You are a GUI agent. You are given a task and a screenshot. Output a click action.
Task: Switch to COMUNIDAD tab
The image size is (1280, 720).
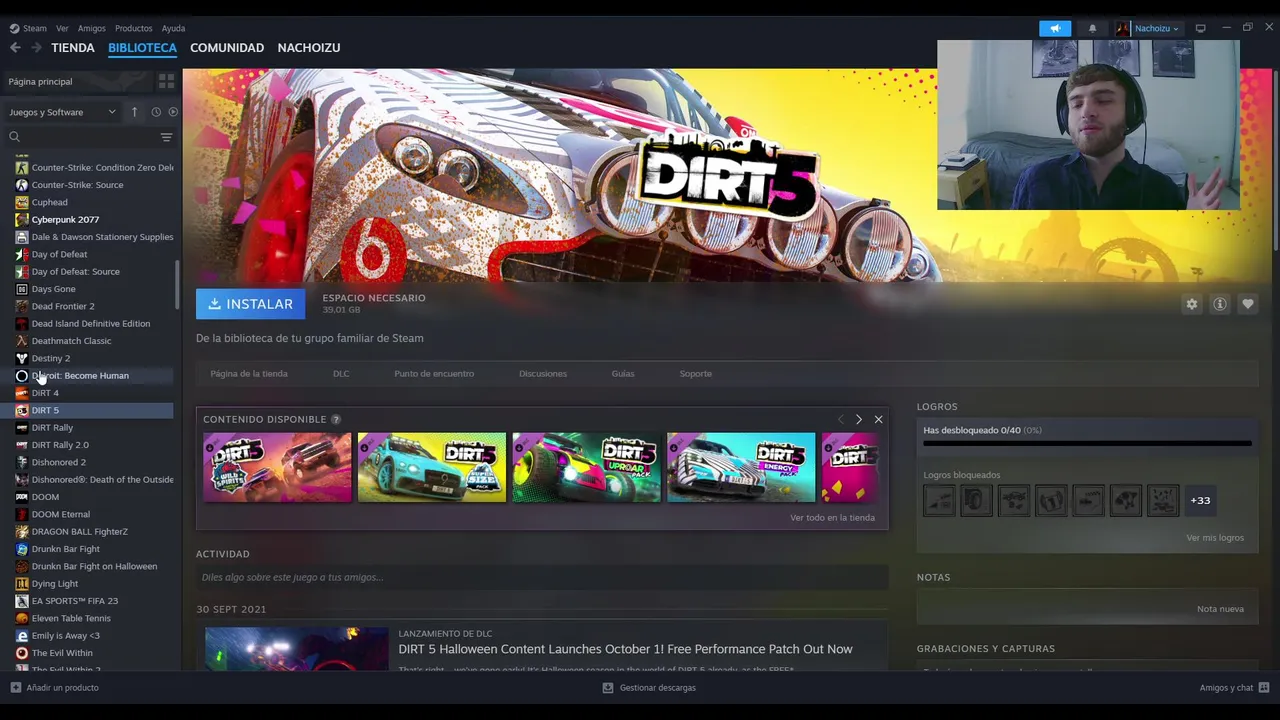click(227, 47)
